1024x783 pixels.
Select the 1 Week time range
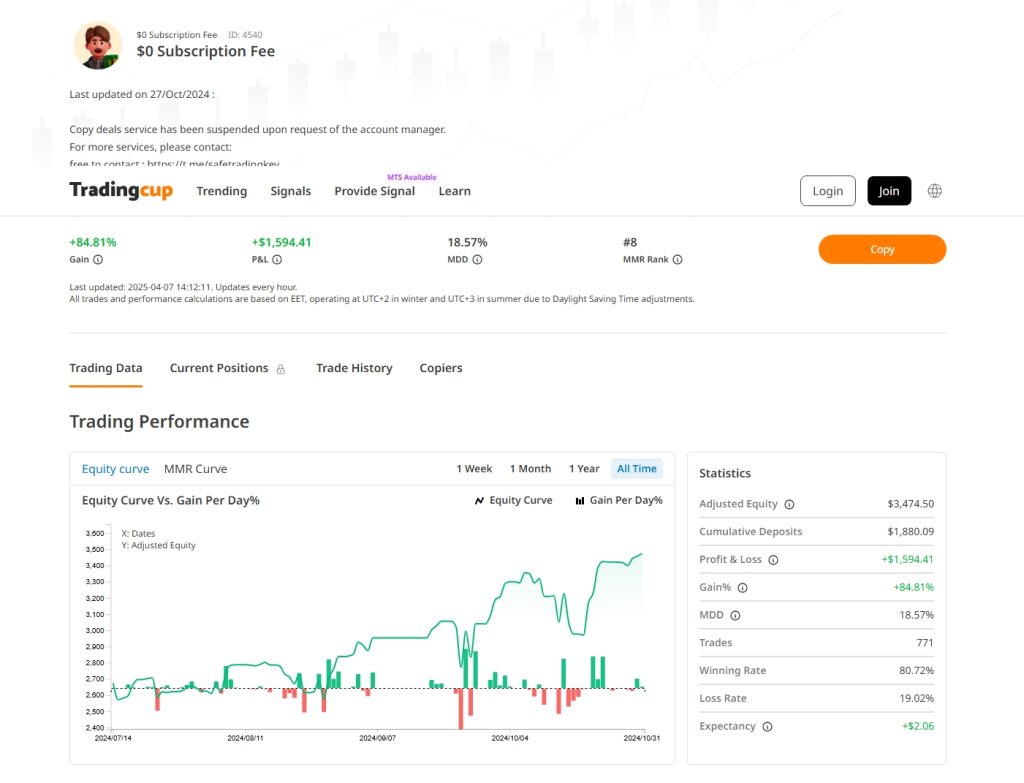[474, 469]
